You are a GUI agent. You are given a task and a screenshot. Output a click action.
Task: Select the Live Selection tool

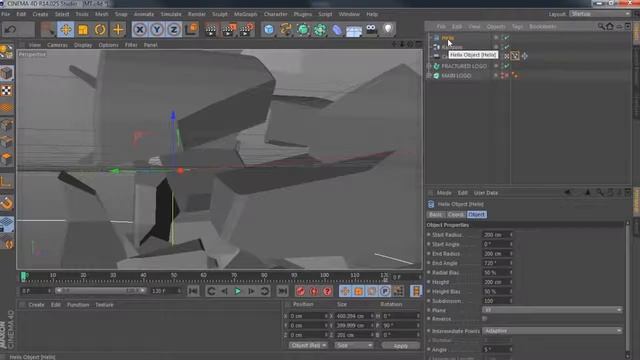(x=48, y=29)
